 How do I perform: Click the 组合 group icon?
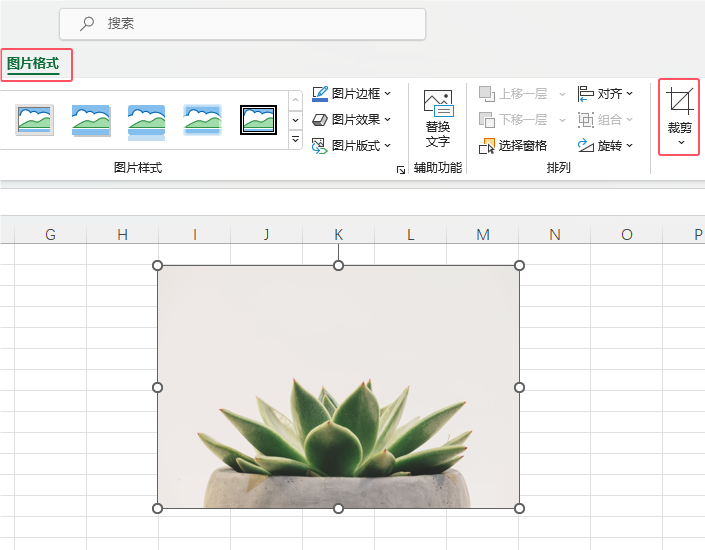[x=586, y=120]
